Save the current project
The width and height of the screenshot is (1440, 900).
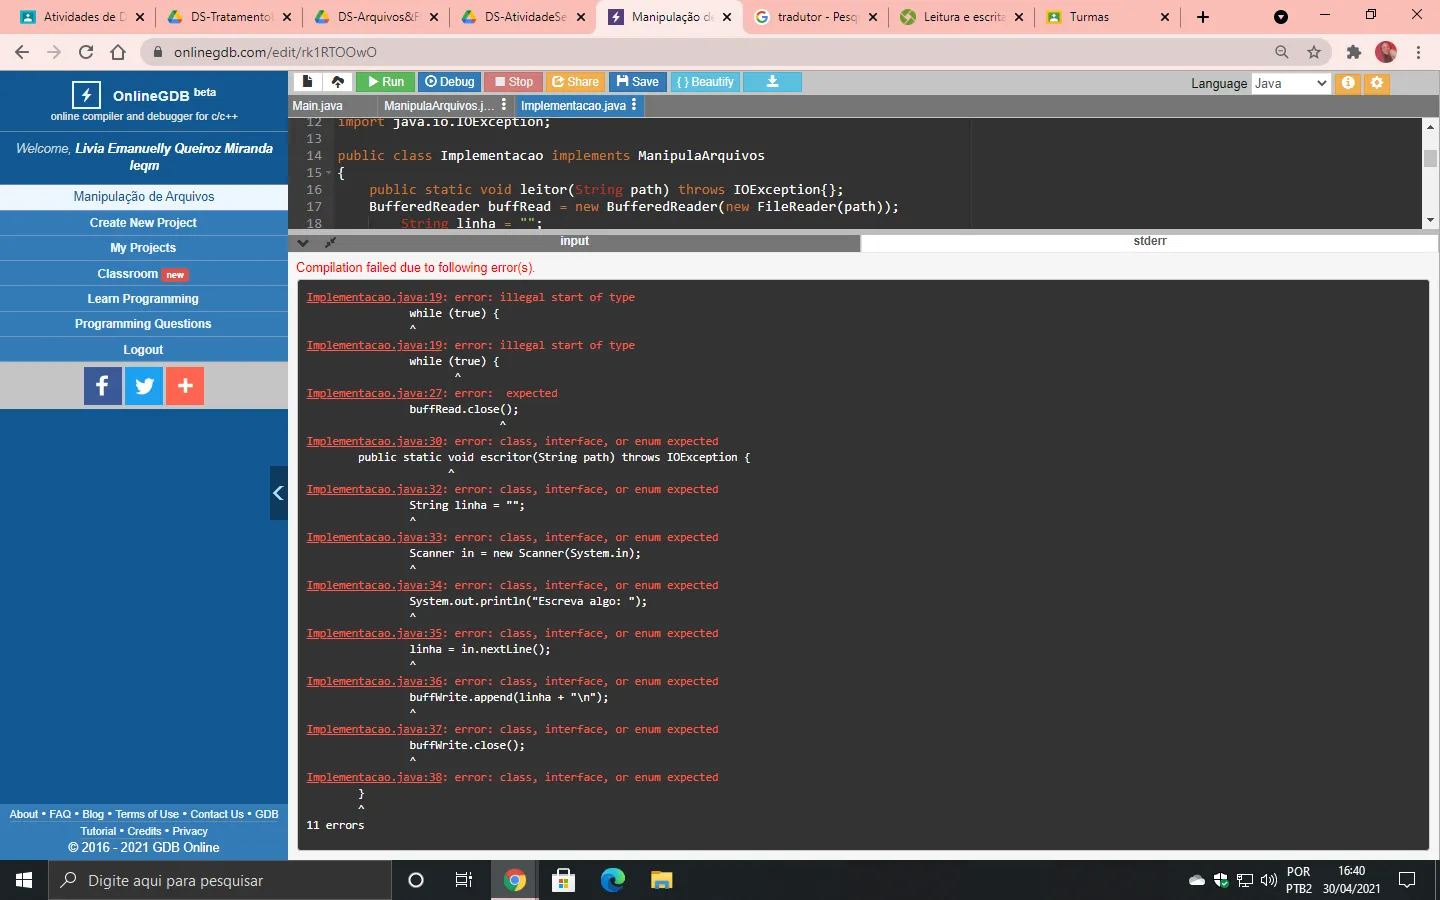(x=638, y=82)
